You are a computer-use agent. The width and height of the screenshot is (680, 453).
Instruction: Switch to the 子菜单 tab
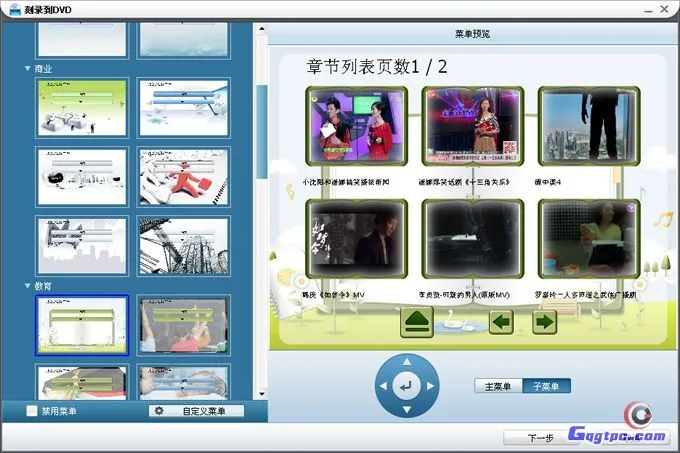[546, 386]
